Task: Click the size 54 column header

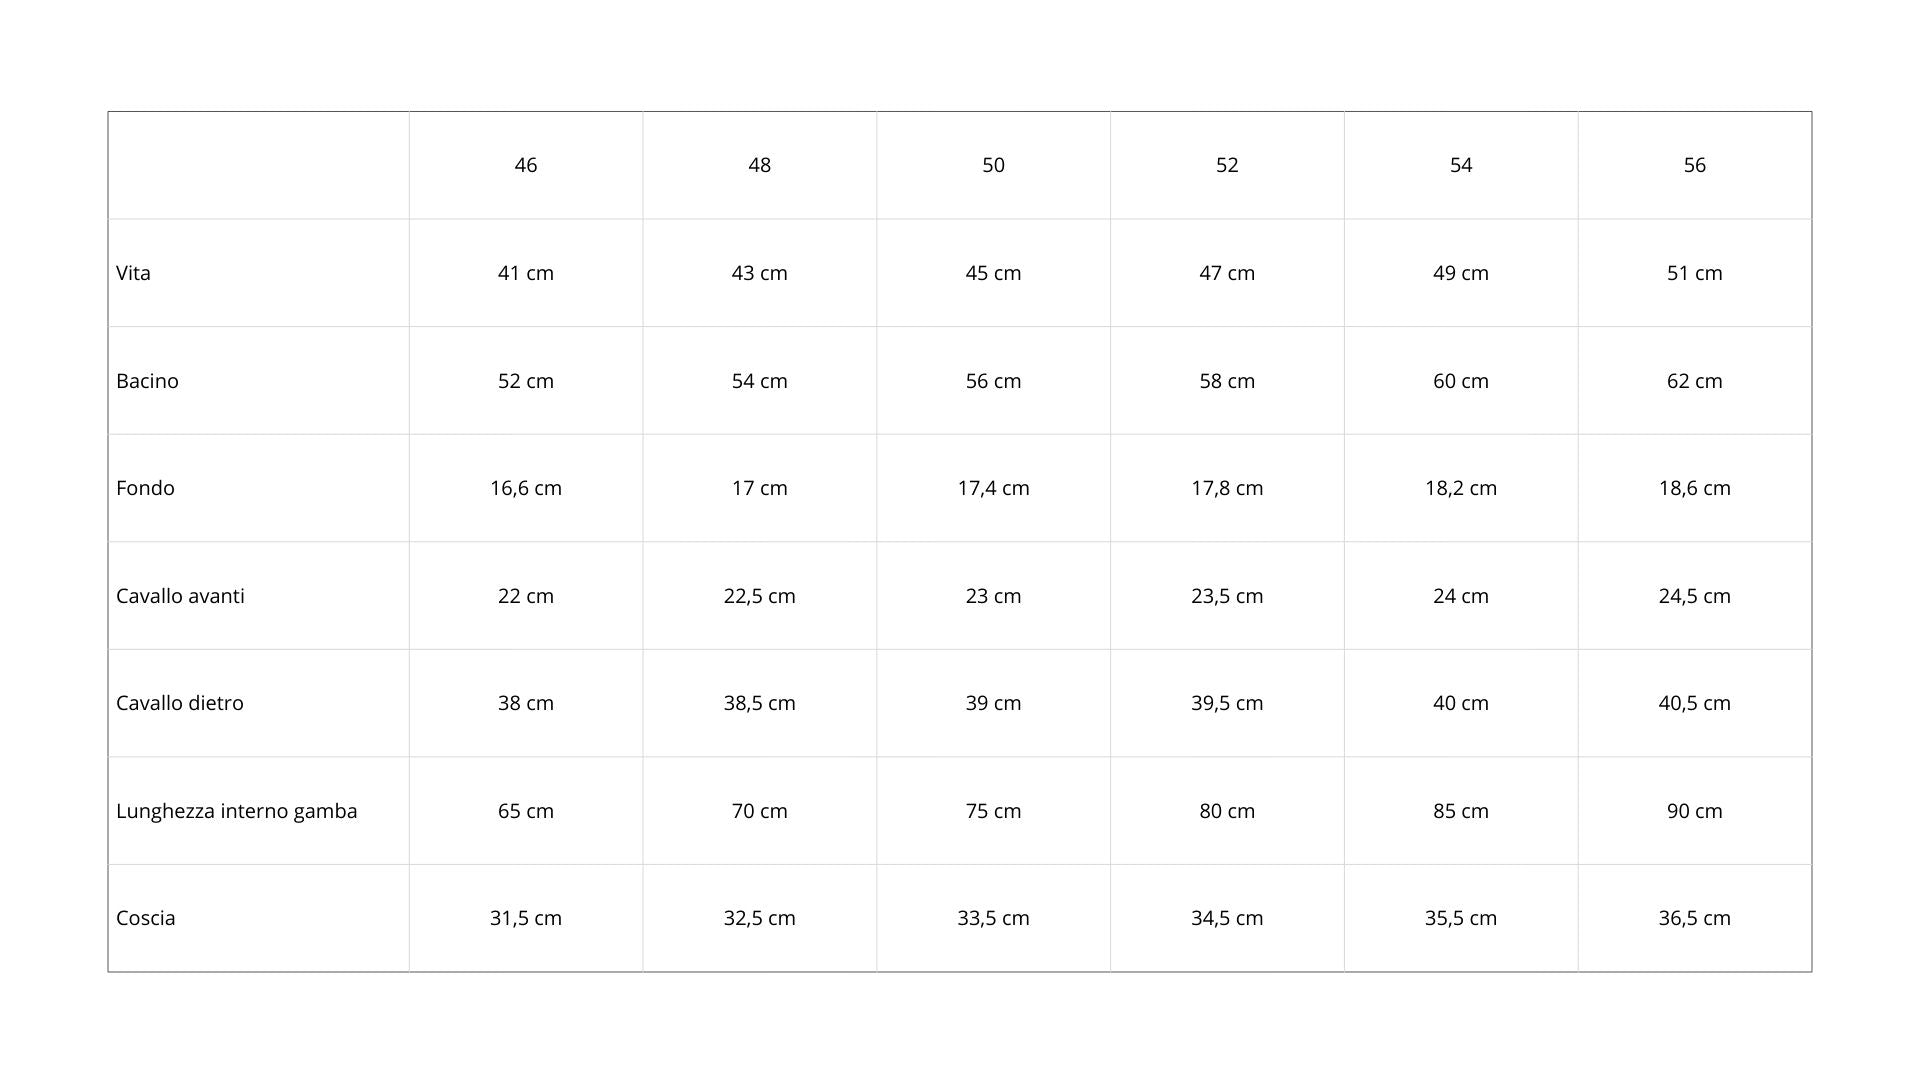Action: 1461,165
